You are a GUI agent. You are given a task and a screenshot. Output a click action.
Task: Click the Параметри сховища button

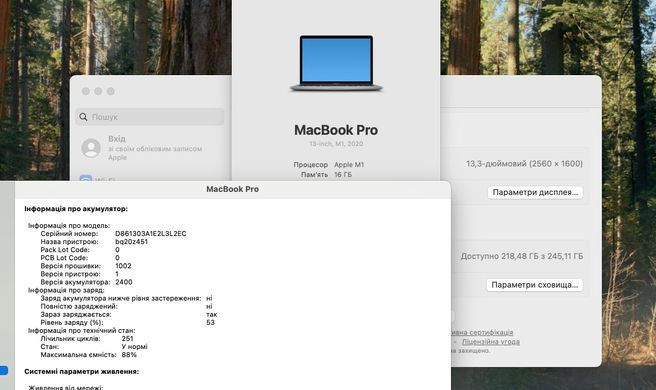[x=535, y=285]
